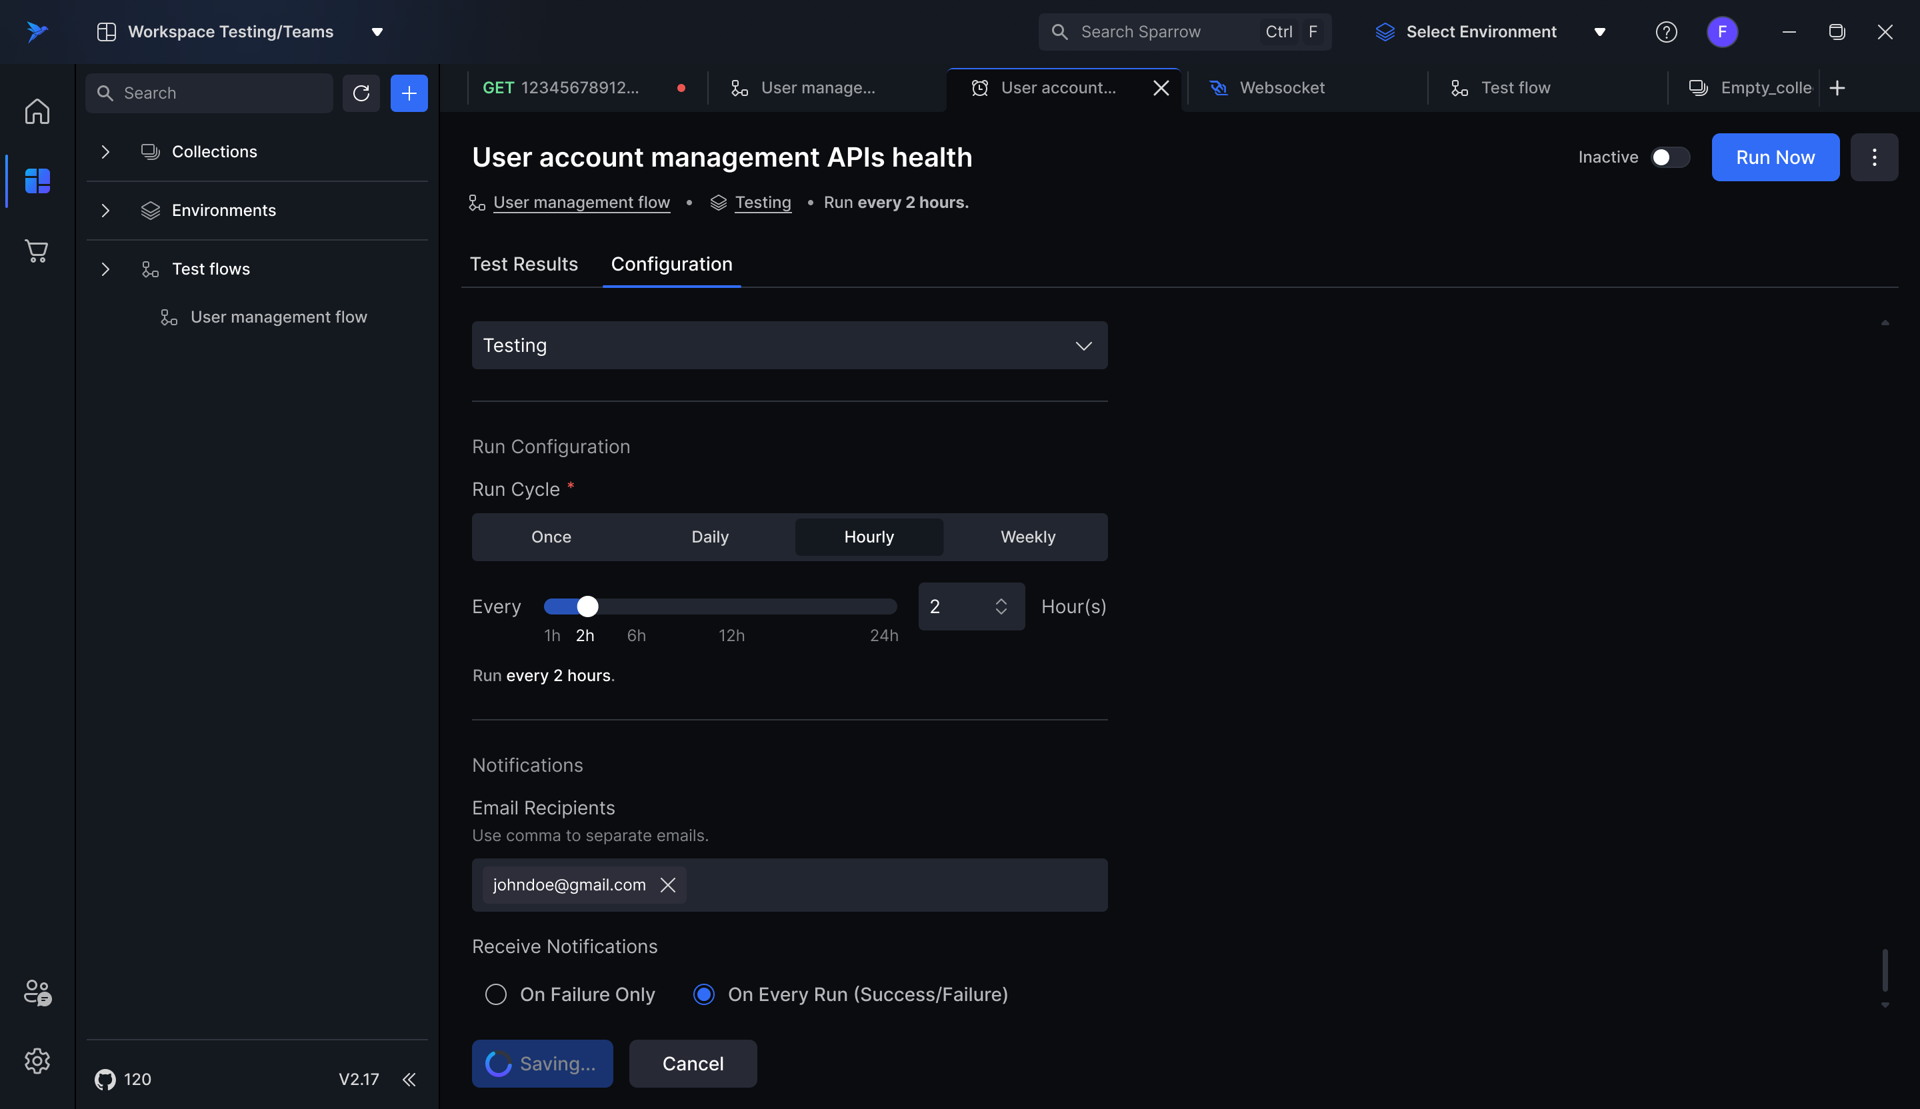Select On Every Run radio option
Image resolution: width=1920 pixels, height=1109 pixels.
coord(704,994)
